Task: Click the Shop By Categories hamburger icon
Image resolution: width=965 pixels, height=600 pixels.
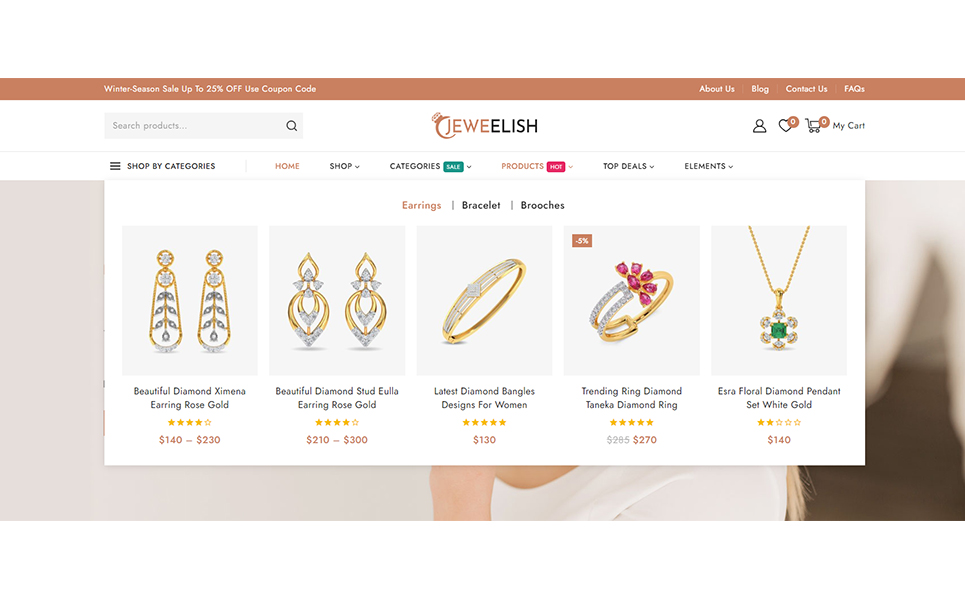Action: tap(115, 166)
